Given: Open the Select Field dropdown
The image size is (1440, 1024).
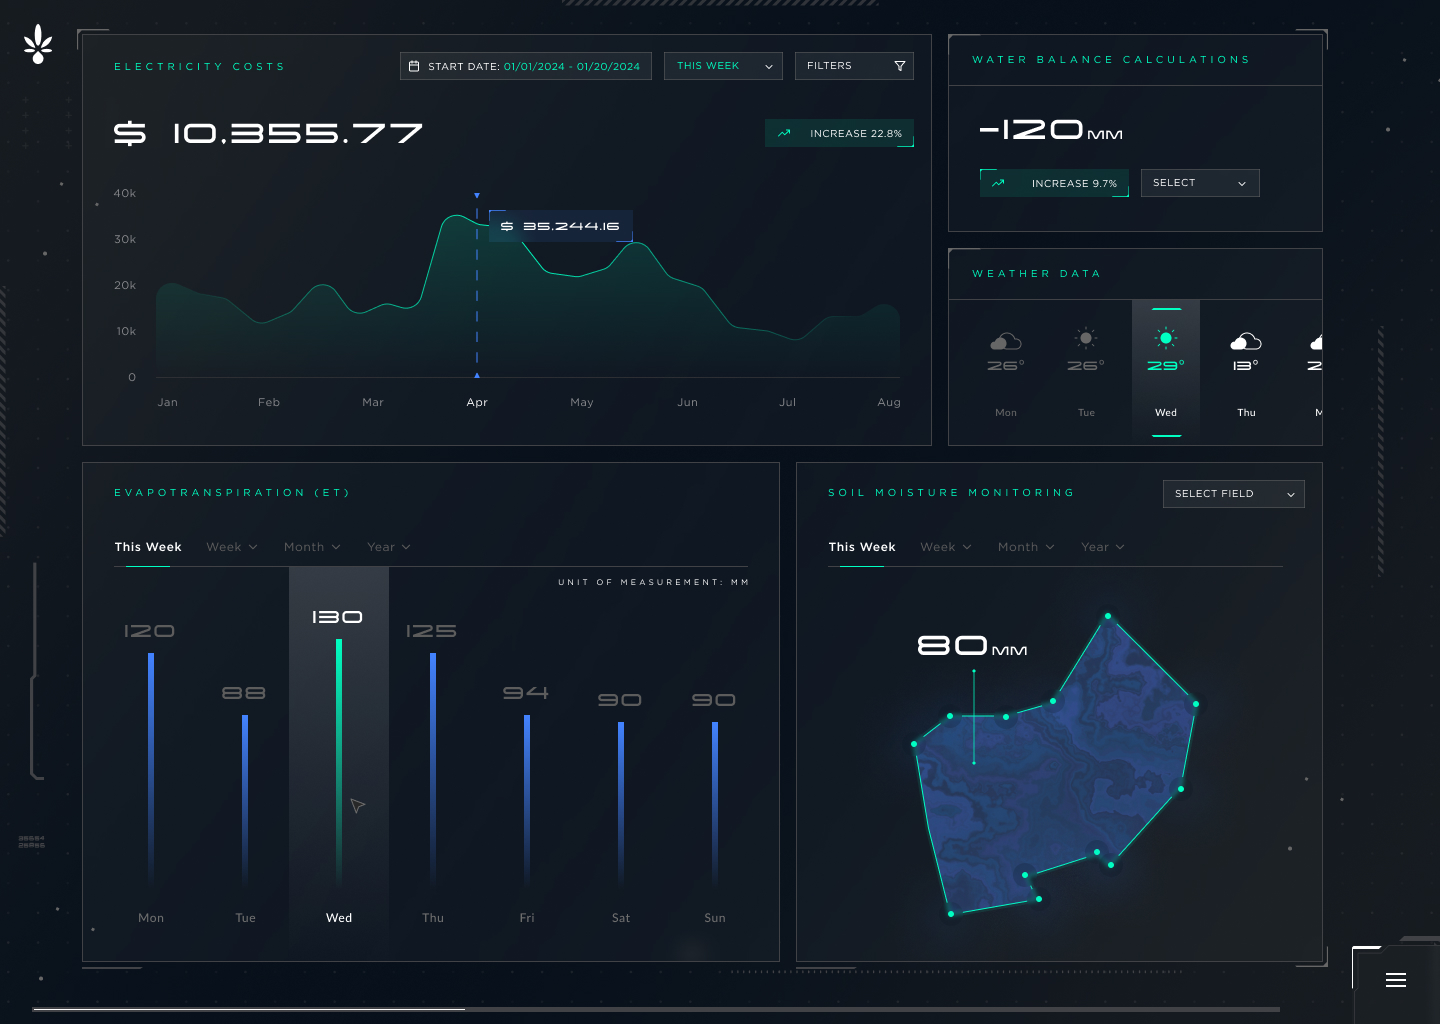Looking at the screenshot, I should [1234, 494].
